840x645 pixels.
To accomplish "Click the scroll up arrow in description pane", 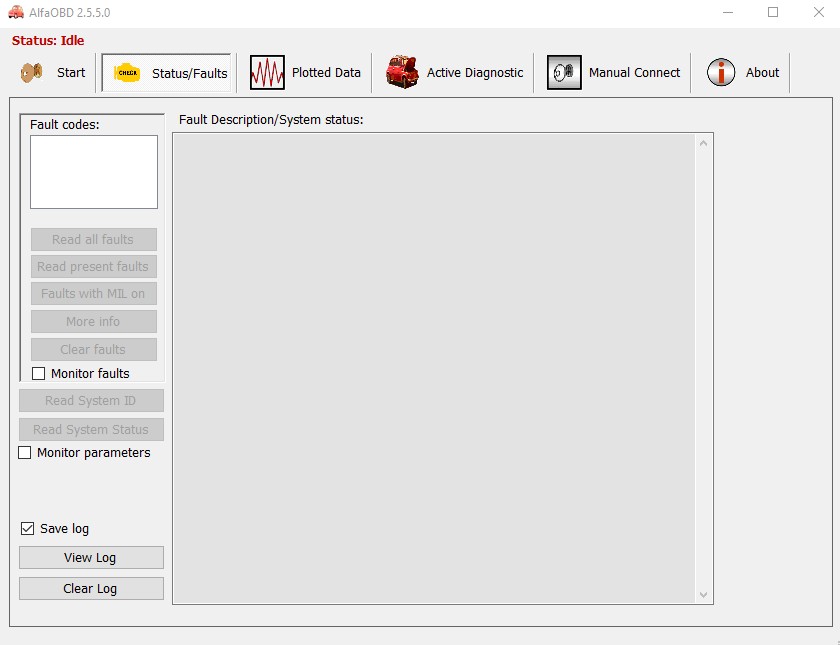I will click(704, 144).
